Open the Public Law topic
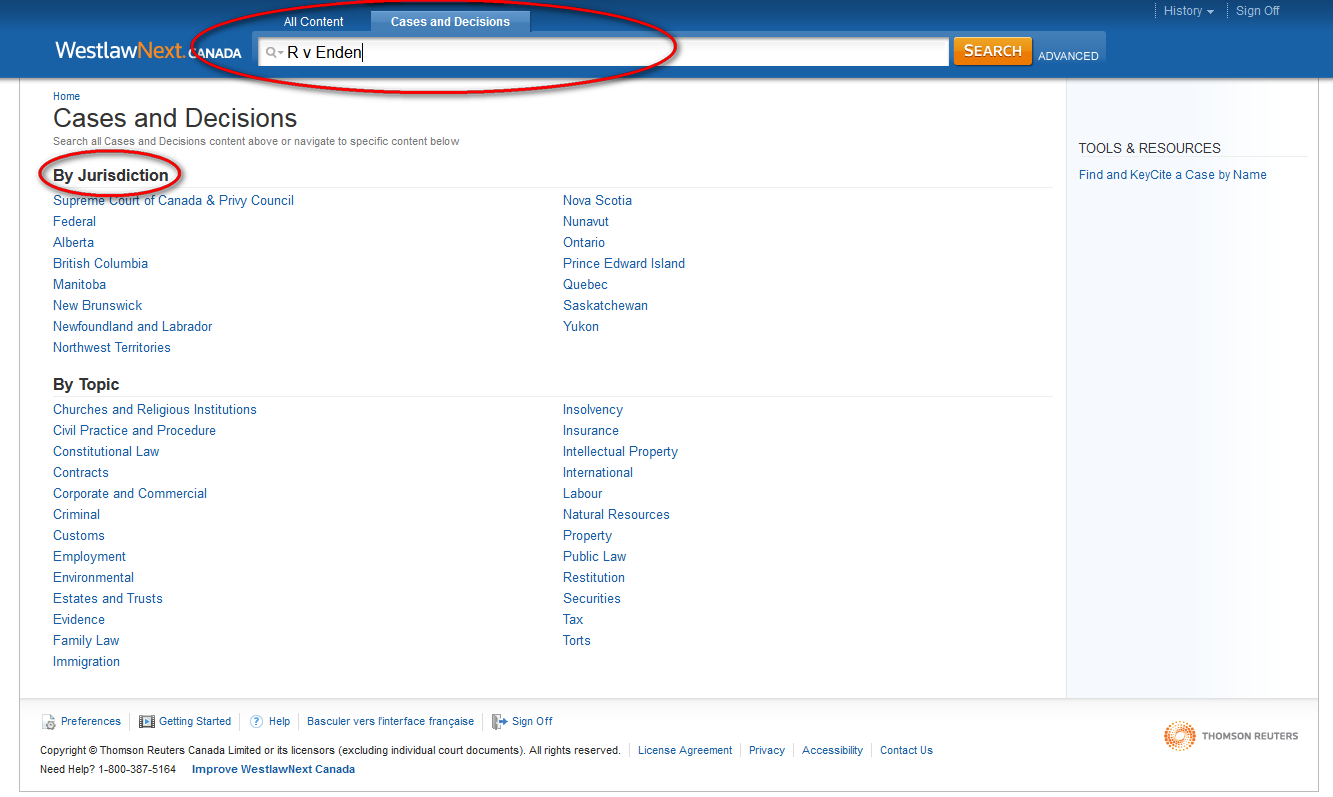 click(x=594, y=556)
